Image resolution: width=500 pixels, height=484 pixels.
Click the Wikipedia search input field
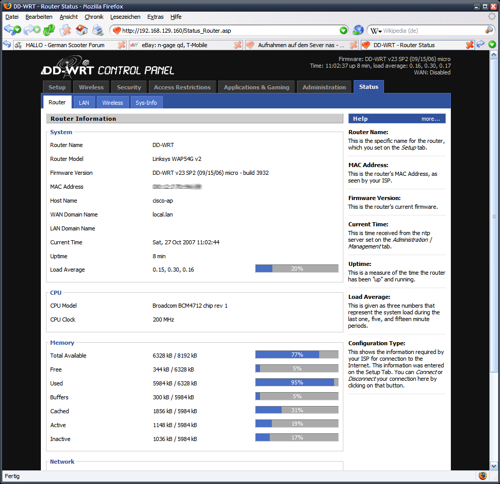433,31
